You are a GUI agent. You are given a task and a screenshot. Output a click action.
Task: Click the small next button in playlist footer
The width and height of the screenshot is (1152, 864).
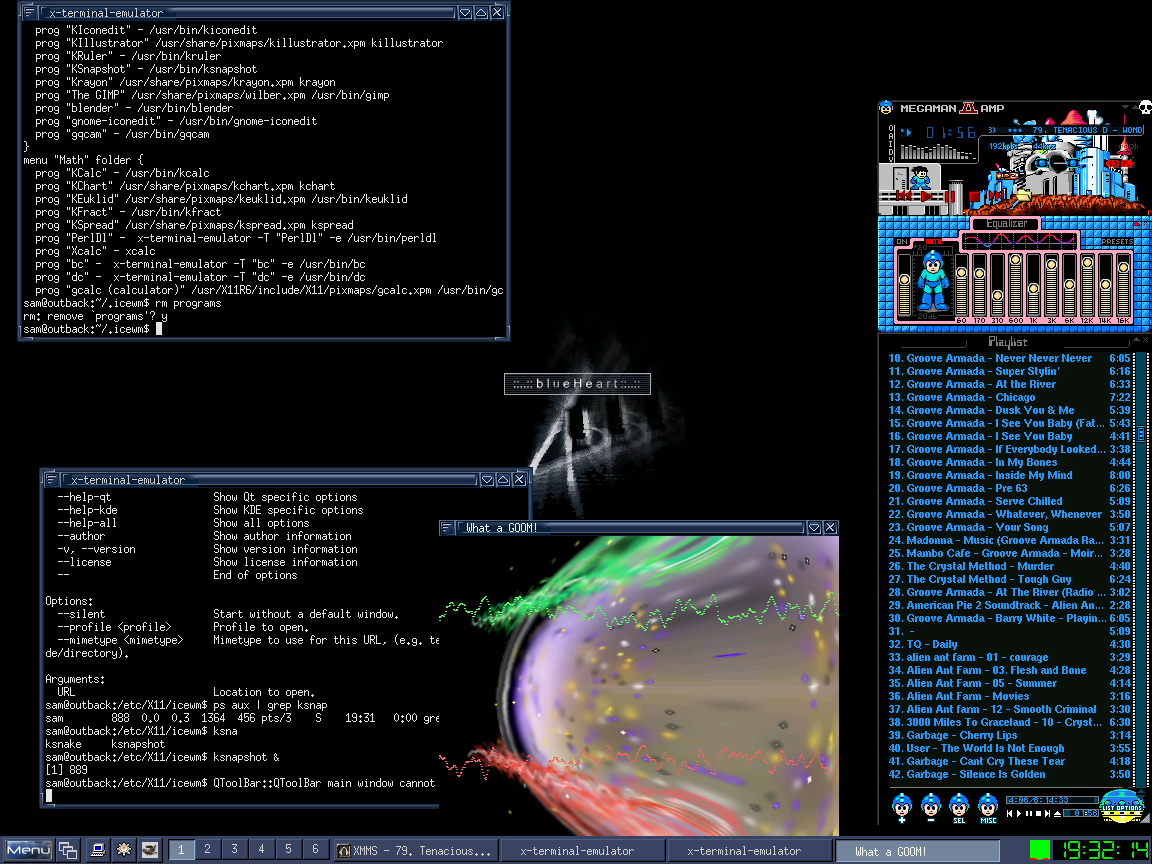coord(1048,813)
